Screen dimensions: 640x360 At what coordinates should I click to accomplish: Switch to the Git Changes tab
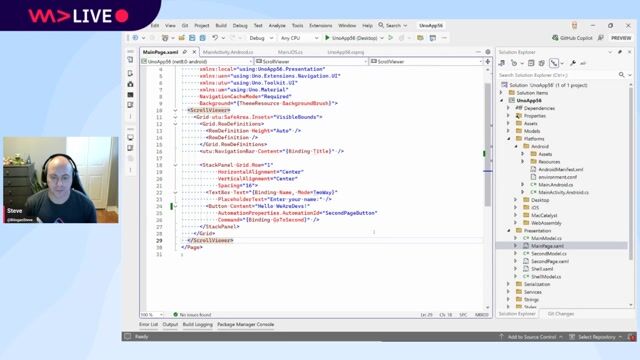[561, 314]
